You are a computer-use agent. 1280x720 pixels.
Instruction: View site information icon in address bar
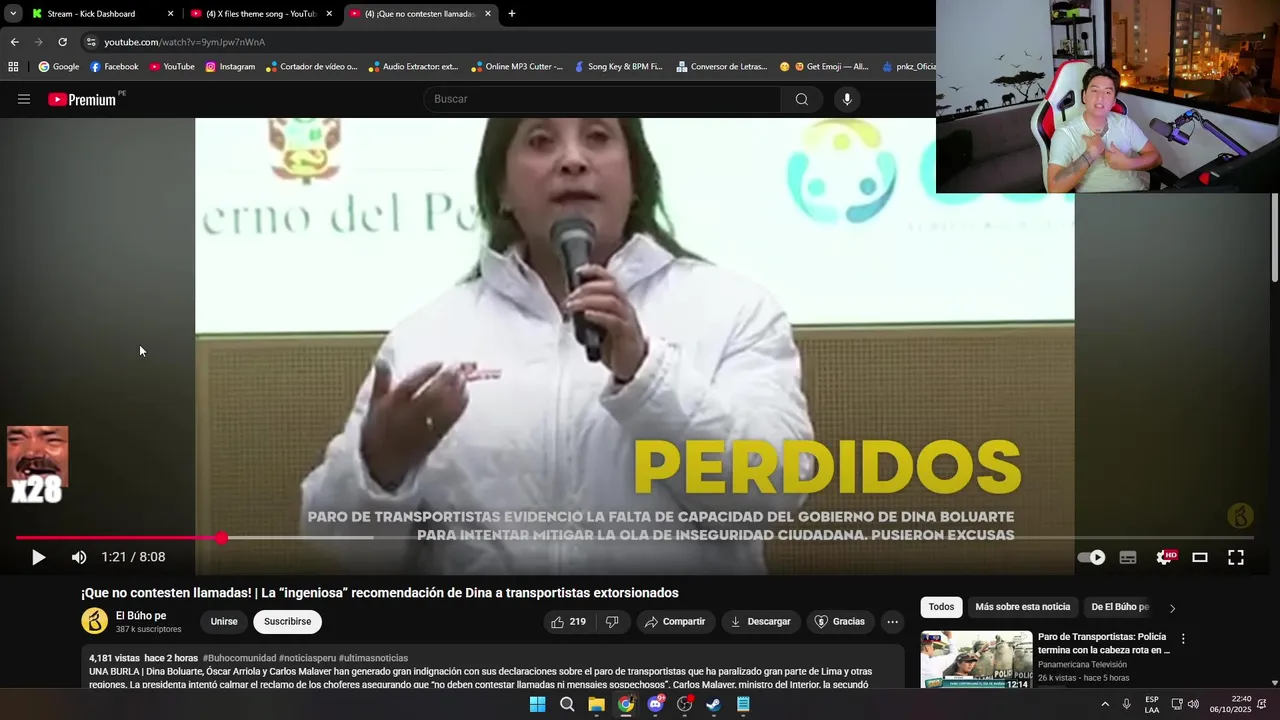pos(91,42)
